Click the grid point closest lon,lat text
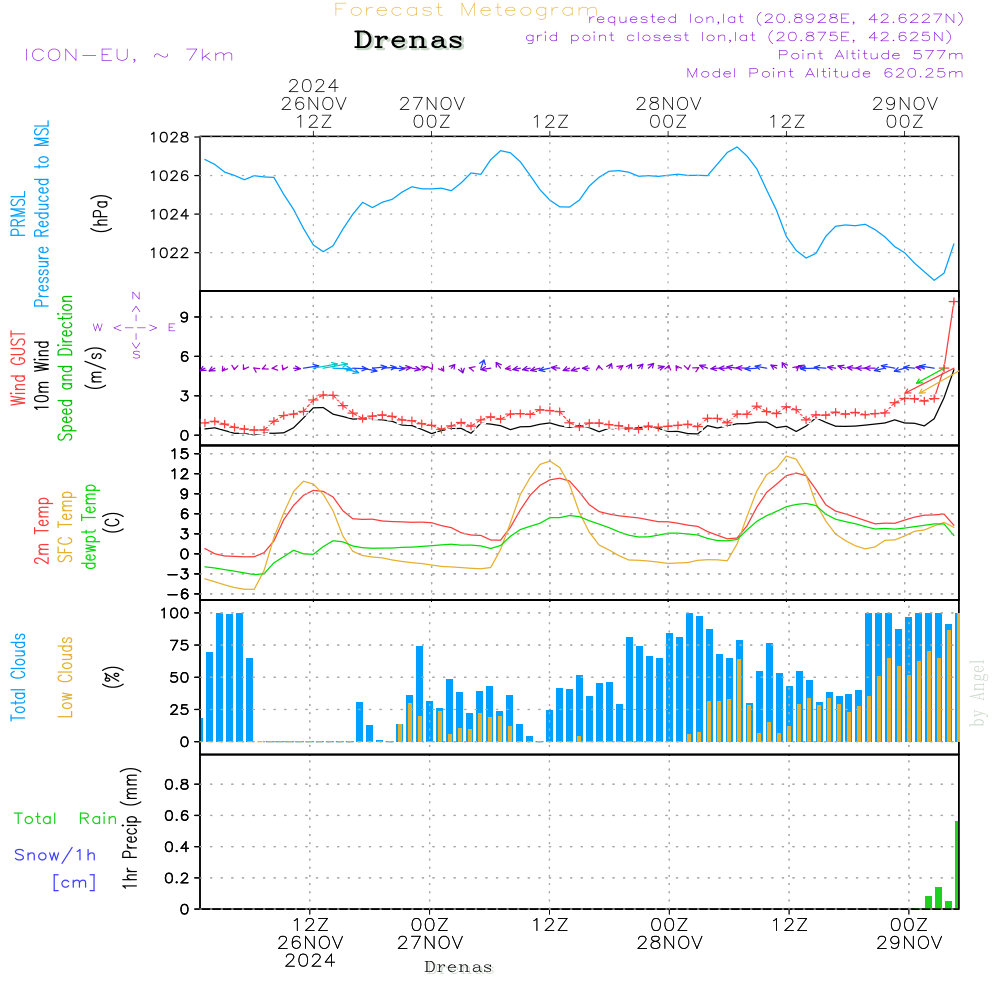1000x1000 pixels. click(x=739, y=37)
